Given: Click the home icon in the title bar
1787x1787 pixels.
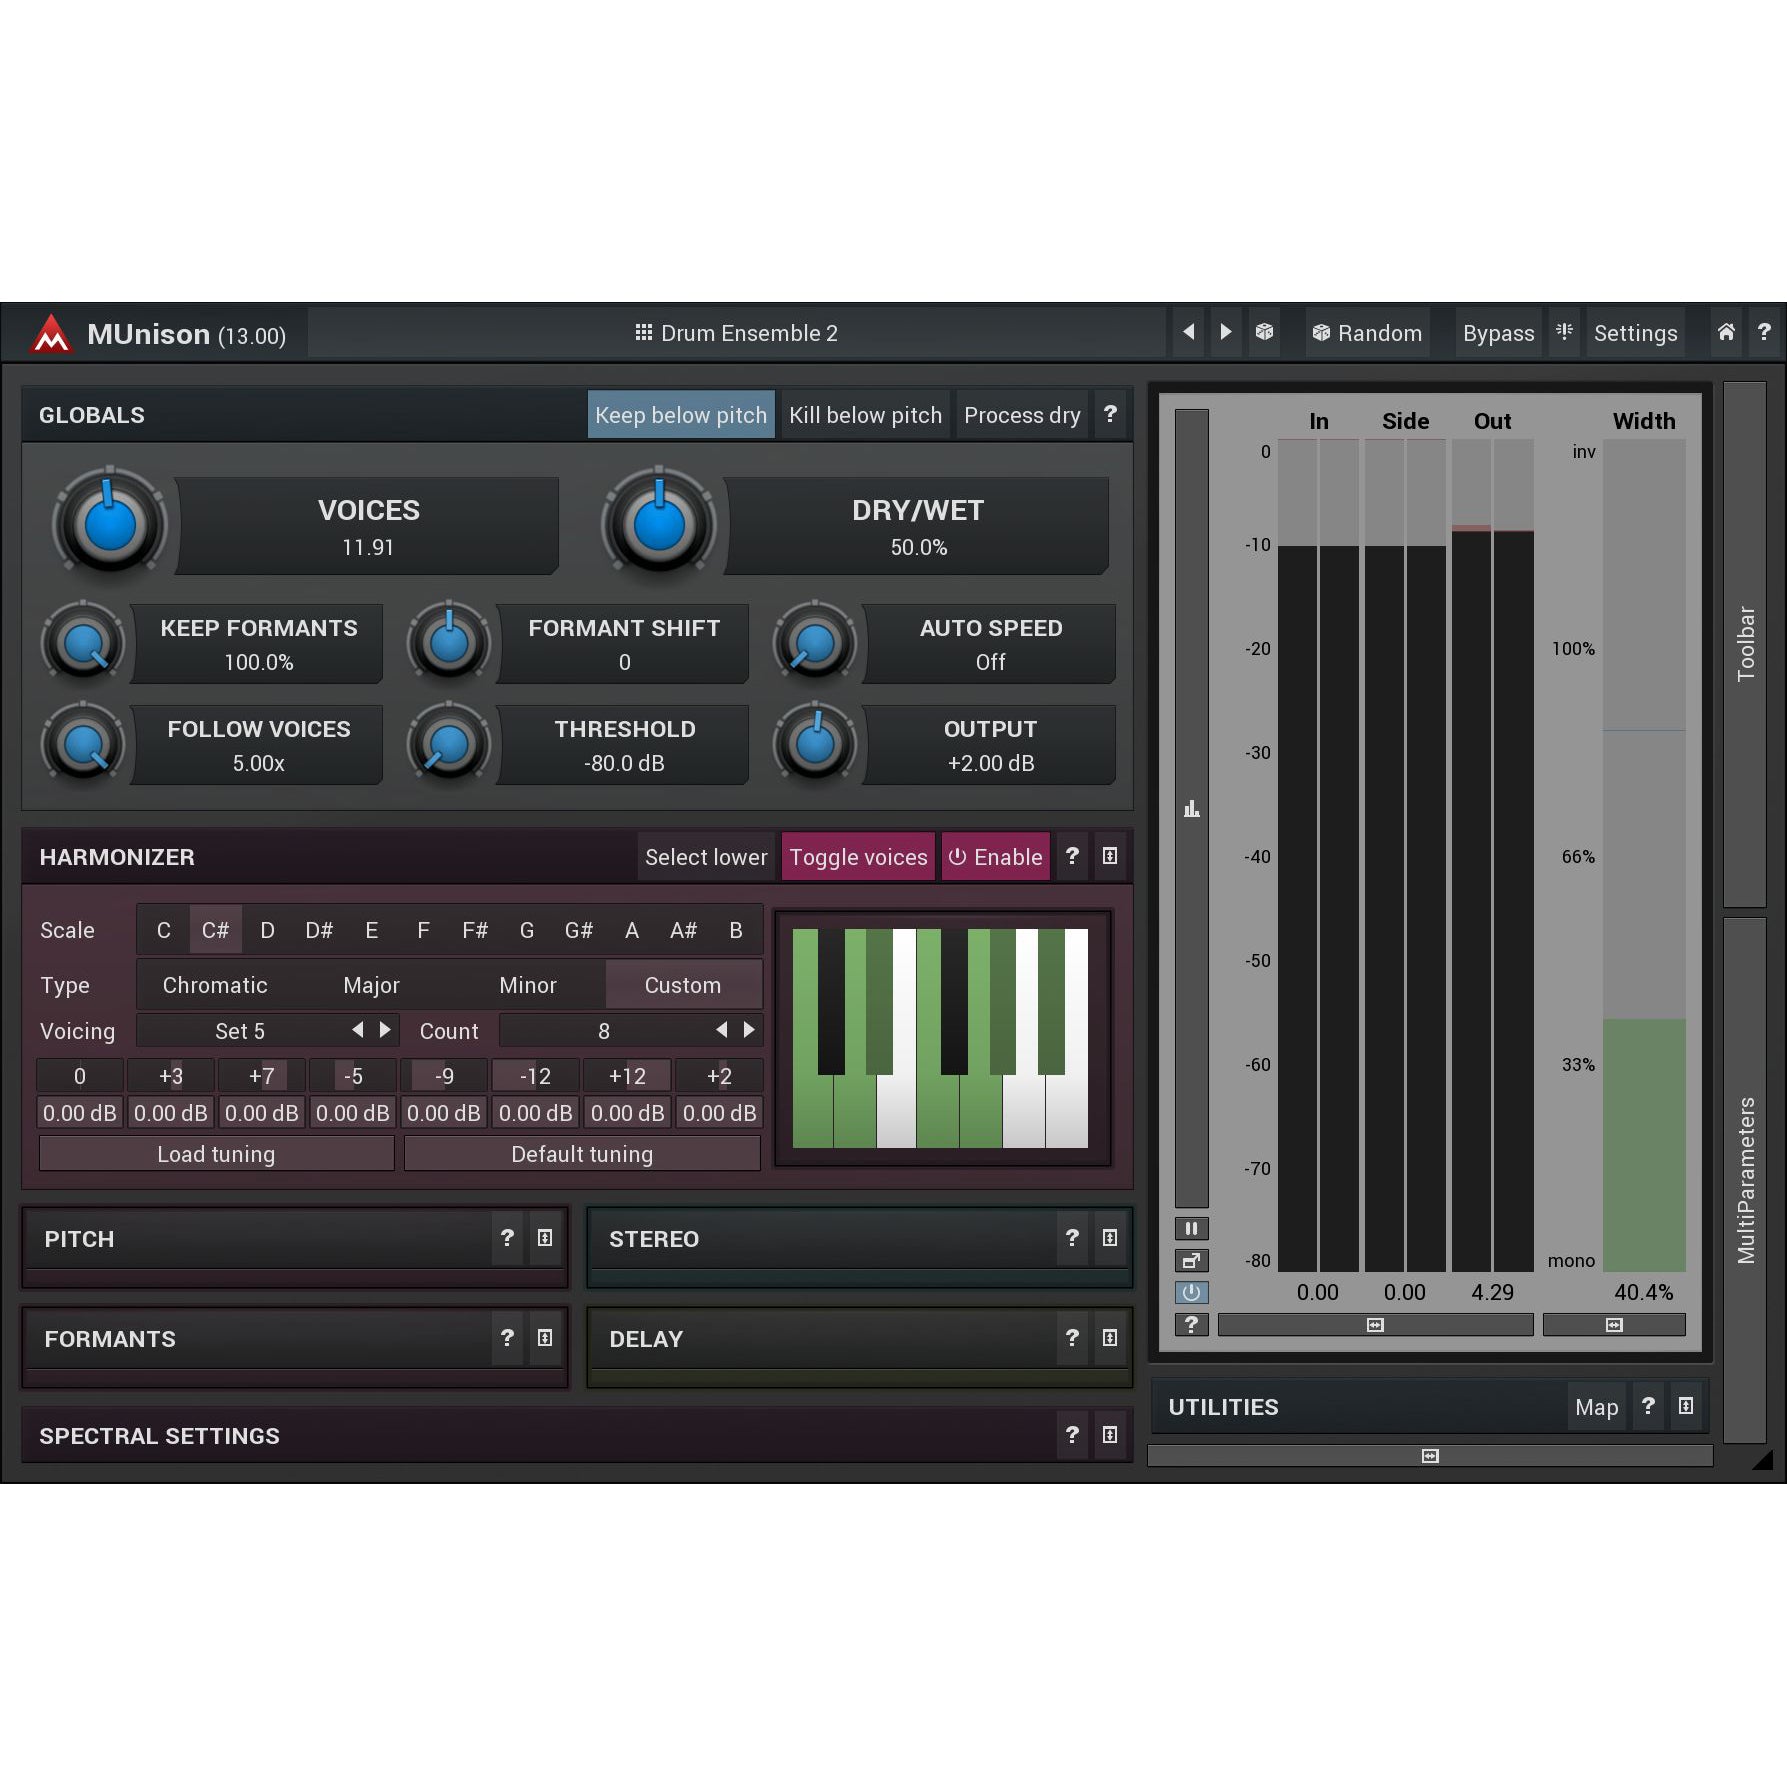Looking at the screenshot, I should [x=1726, y=332].
